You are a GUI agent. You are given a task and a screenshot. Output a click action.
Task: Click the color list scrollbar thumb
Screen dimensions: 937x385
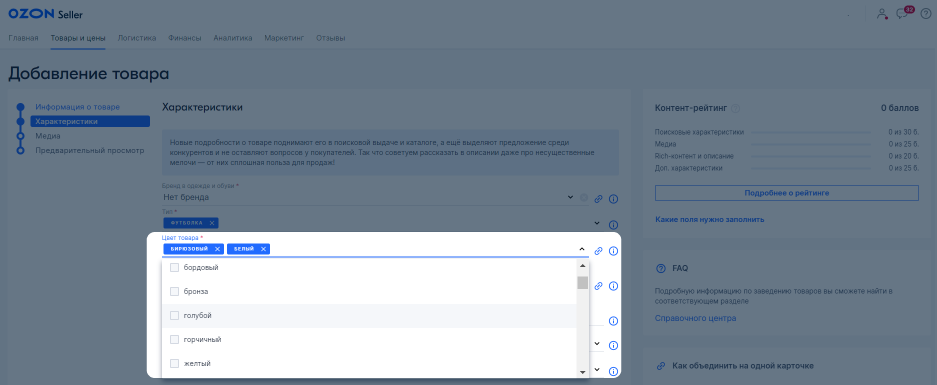coord(582,282)
